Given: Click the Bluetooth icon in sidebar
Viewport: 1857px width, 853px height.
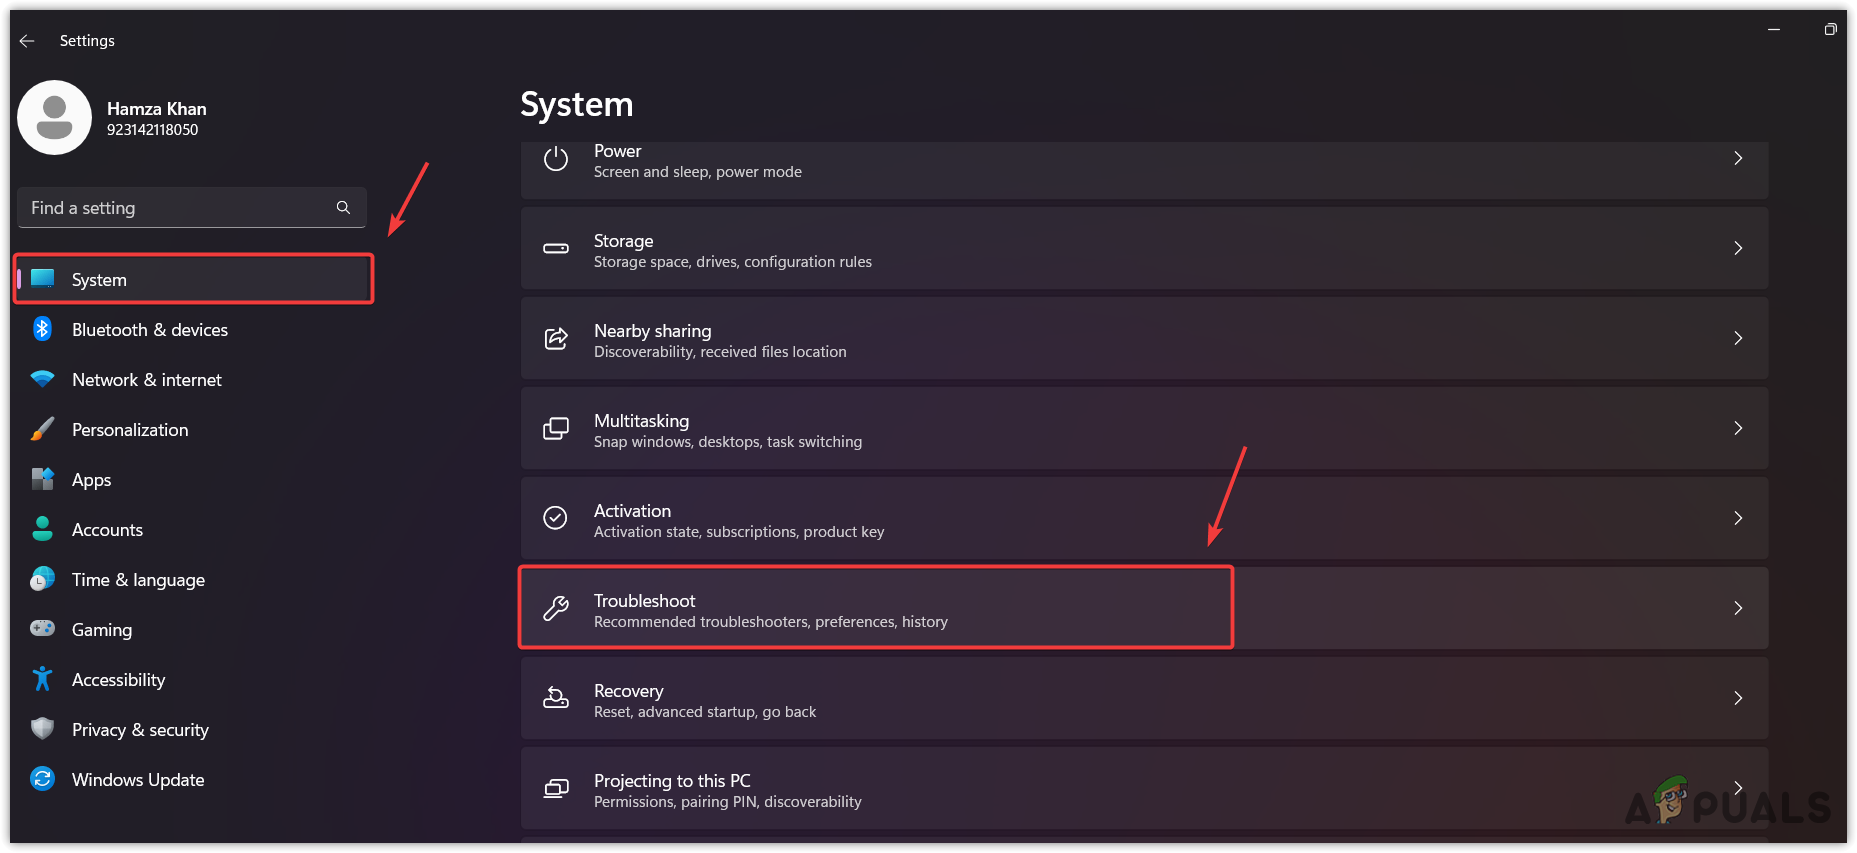Looking at the screenshot, I should (x=42, y=329).
